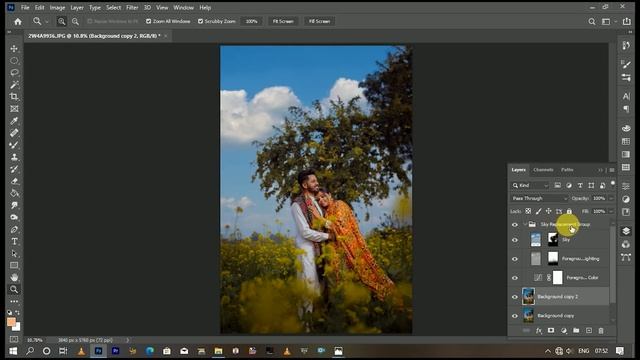The width and height of the screenshot is (640, 360).
Task: Select the Hand tool
Action: (x=14, y=278)
